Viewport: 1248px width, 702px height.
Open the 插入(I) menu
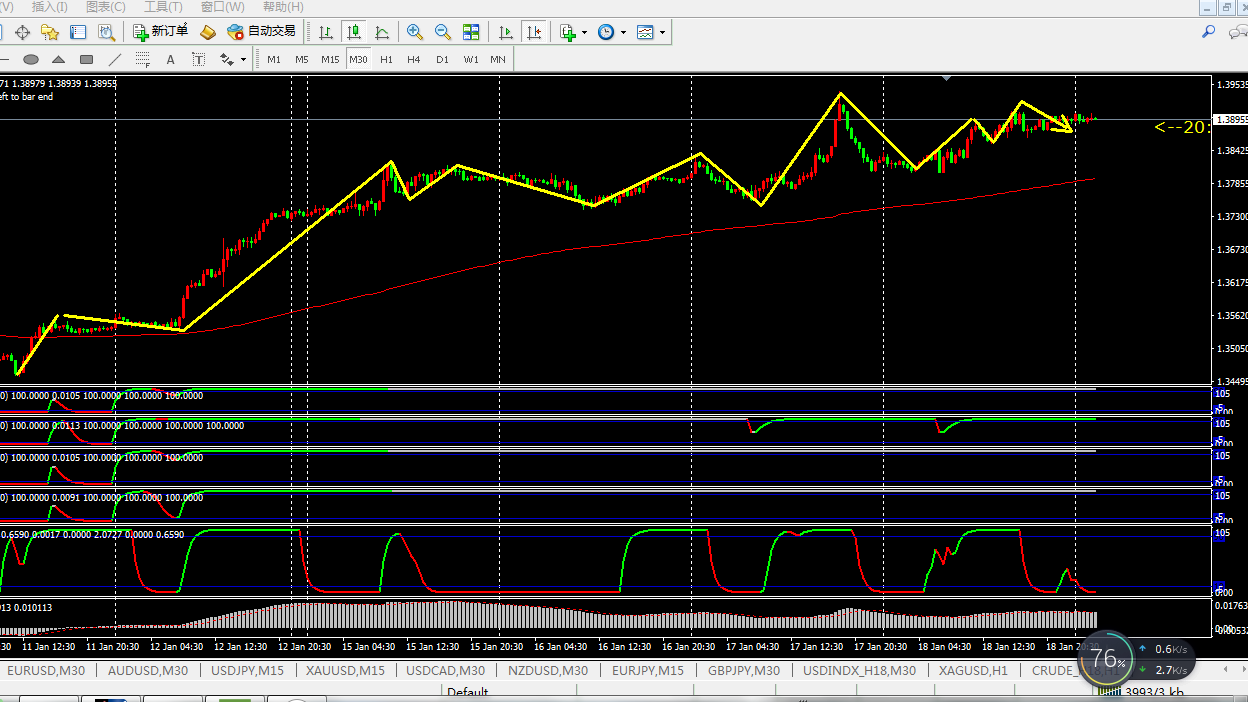(x=50, y=7)
